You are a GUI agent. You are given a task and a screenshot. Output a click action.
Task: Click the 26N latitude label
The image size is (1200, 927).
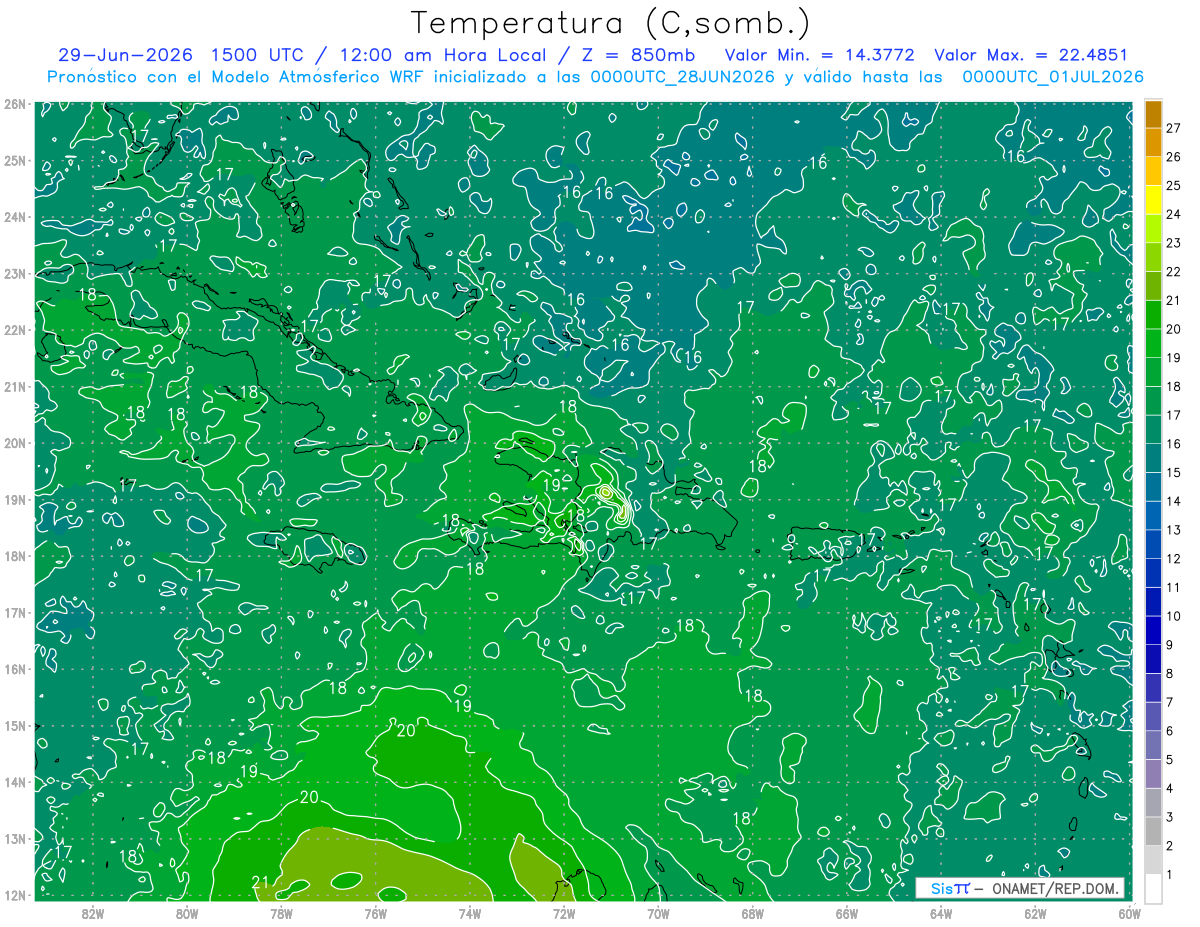point(15,104)
